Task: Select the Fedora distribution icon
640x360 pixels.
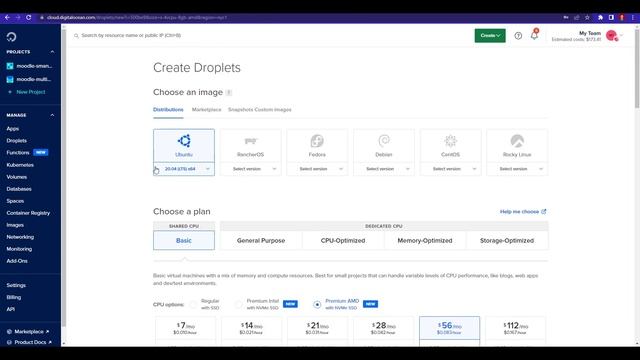Action: [317, 141]
